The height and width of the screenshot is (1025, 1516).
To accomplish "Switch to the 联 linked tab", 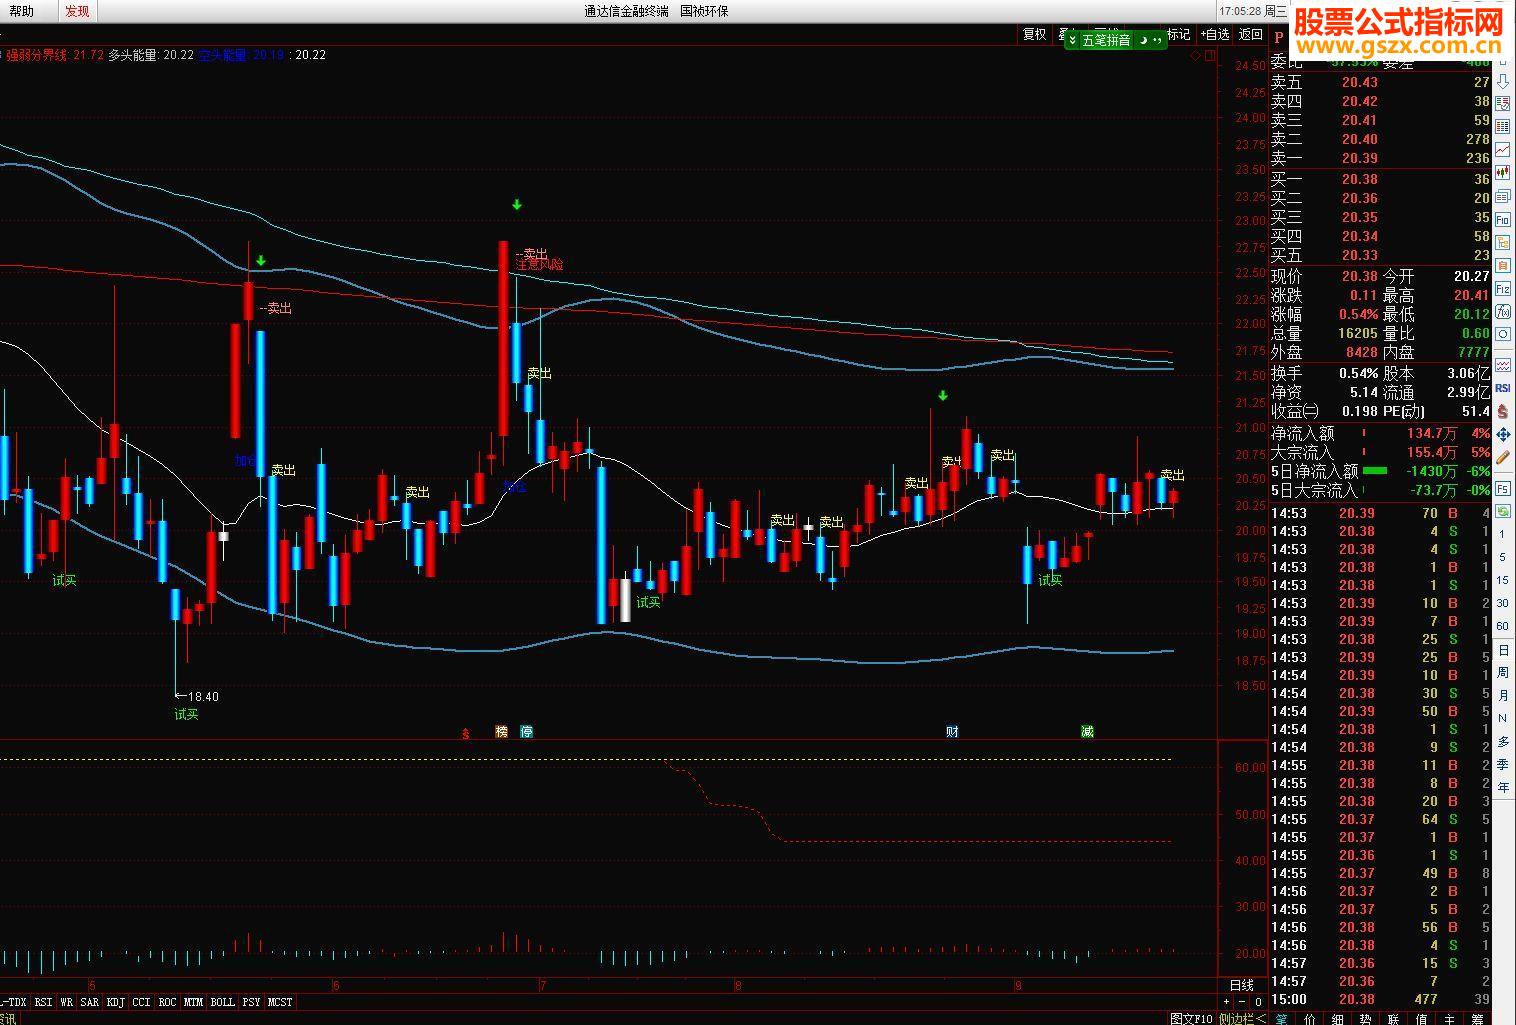I will pos(1394,1018).
